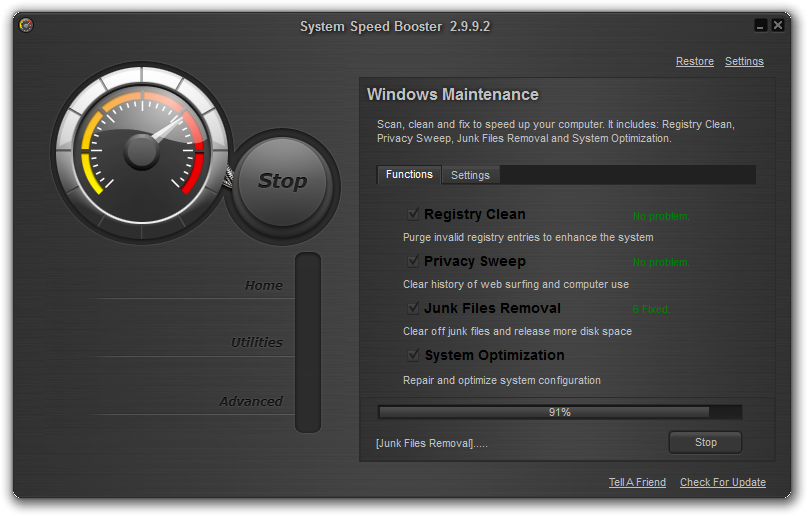Click the Tell A Friend link
This screenshot has width=808, height=517.
click(637, 482)
